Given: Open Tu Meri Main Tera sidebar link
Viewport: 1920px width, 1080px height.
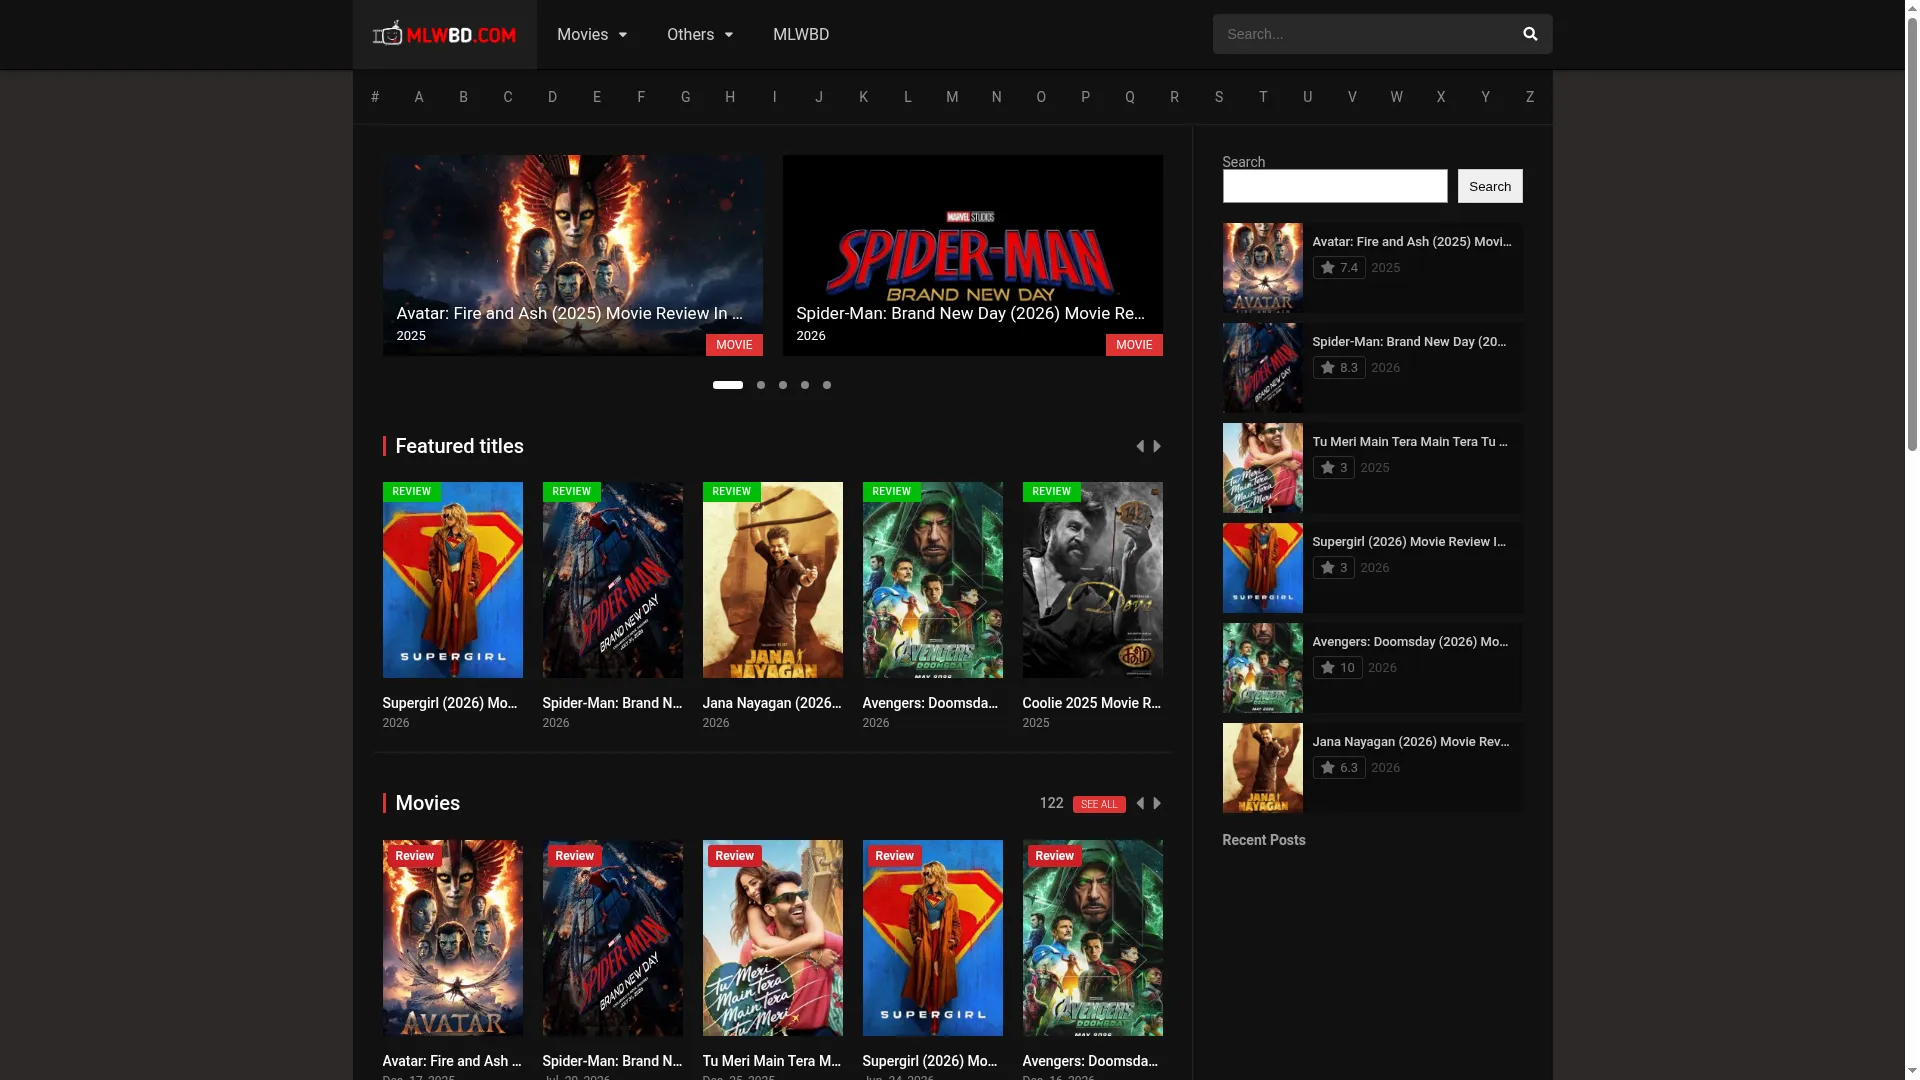Looking at the screenshot, I should [1410, 442].
